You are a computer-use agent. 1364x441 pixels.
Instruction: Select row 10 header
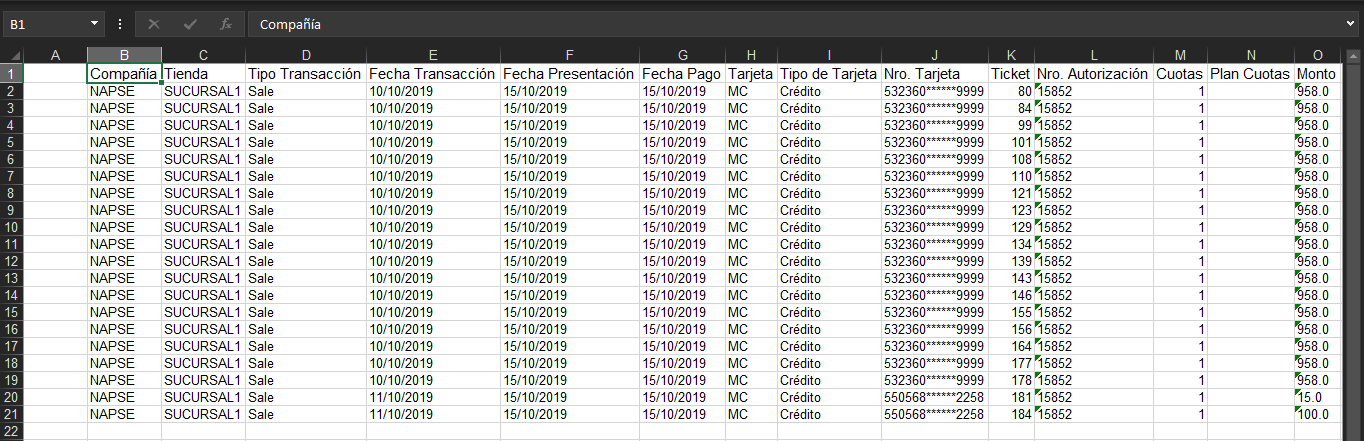coord(11,227)
